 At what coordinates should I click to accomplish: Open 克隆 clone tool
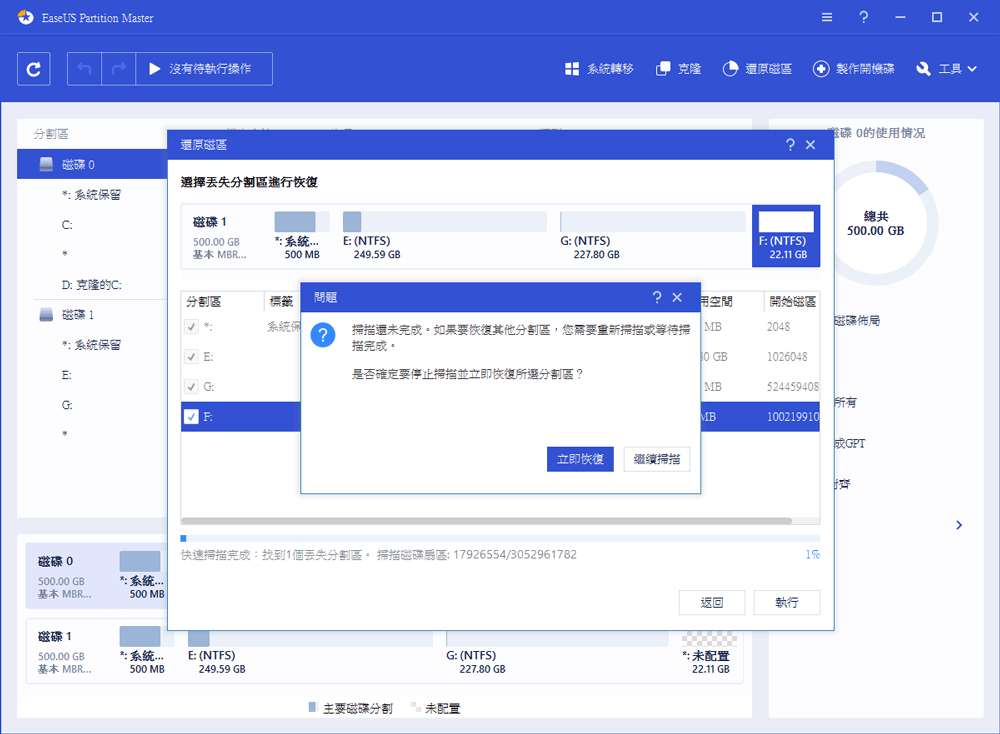[679, 69]
